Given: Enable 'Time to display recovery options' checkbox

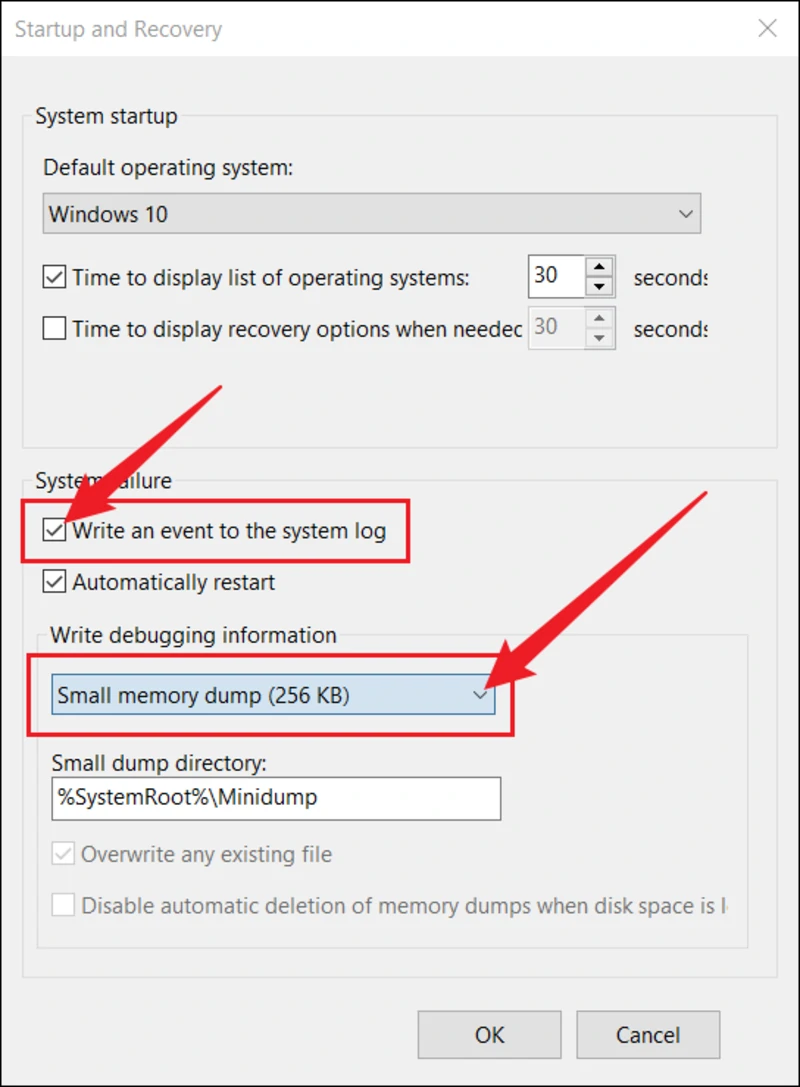Looking at the screenshot, I should (x=55, y=328).
